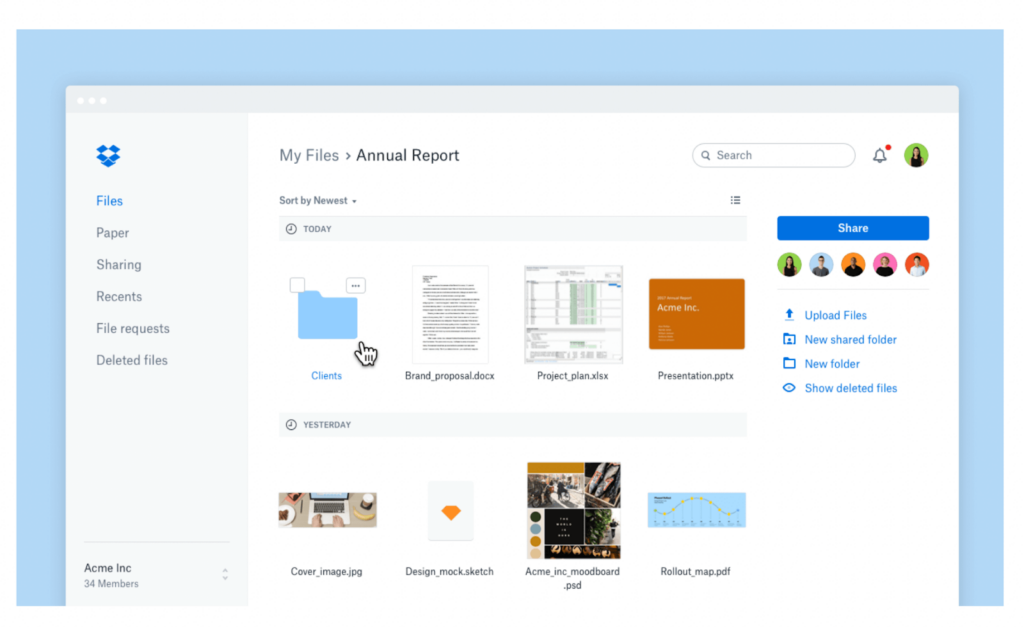Open the notifications bell
This screenshot has height=627, width=1024.
(x=880, y=155)
